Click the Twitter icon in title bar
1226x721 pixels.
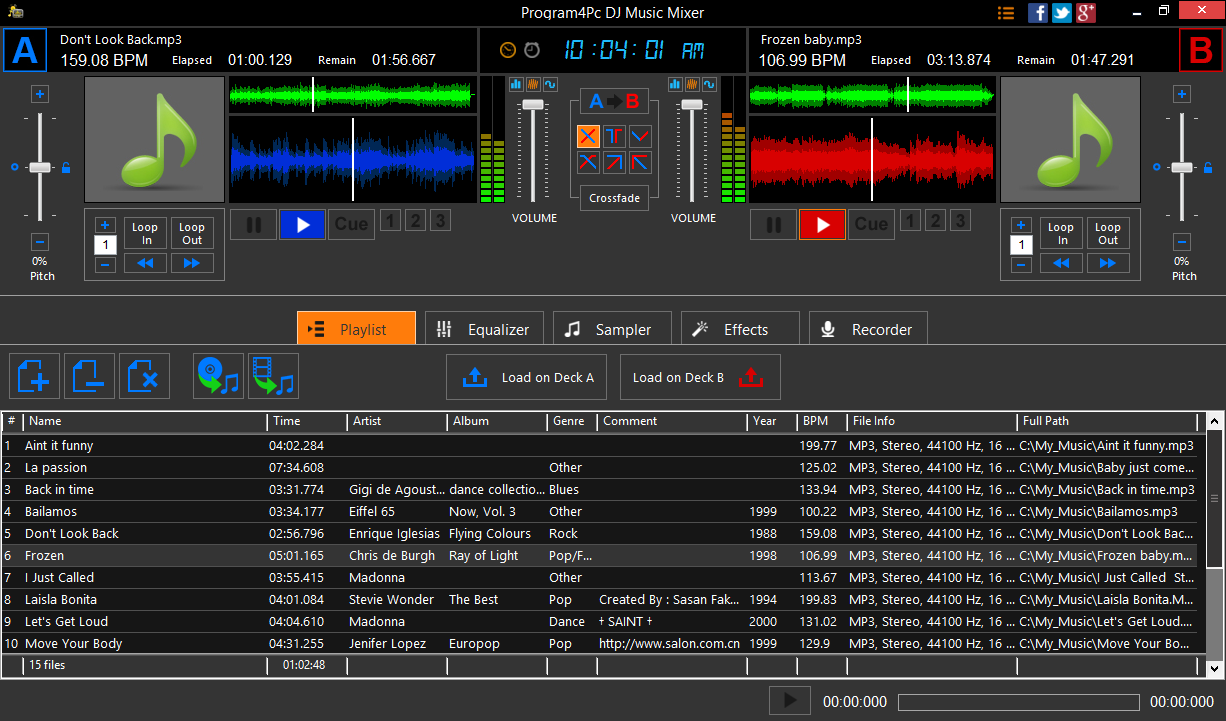coord(1062,13)
